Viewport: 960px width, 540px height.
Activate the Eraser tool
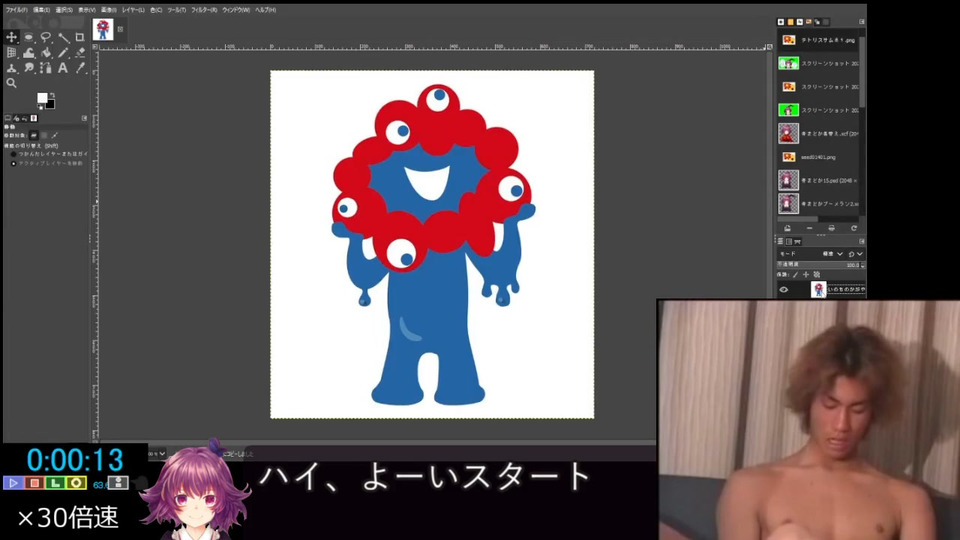tap(80, 52)
